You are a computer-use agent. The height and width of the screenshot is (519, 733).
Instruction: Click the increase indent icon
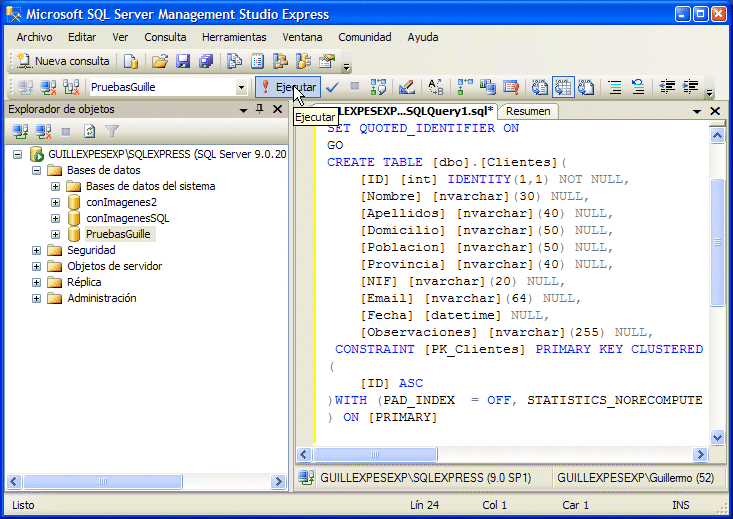click(690, 87)
